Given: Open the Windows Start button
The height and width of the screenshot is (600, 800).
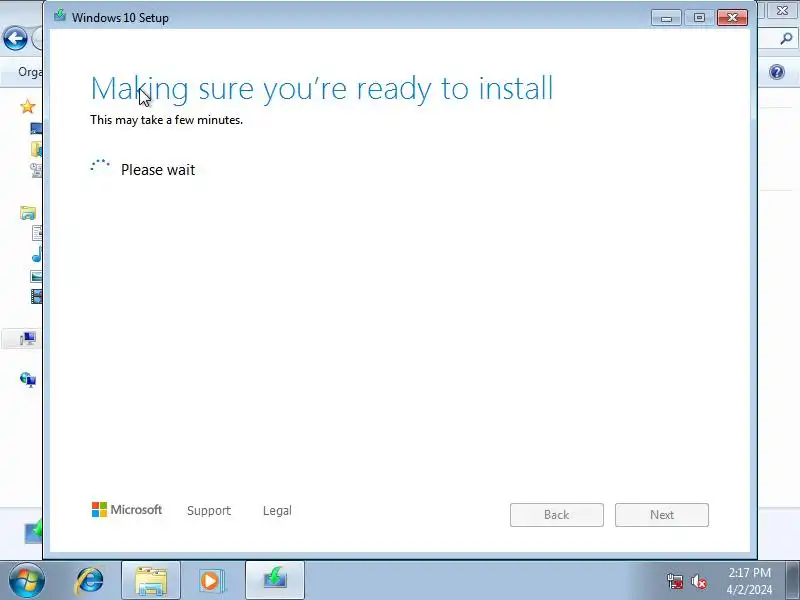Looking at the screenshot, I should tap(26, 581).
